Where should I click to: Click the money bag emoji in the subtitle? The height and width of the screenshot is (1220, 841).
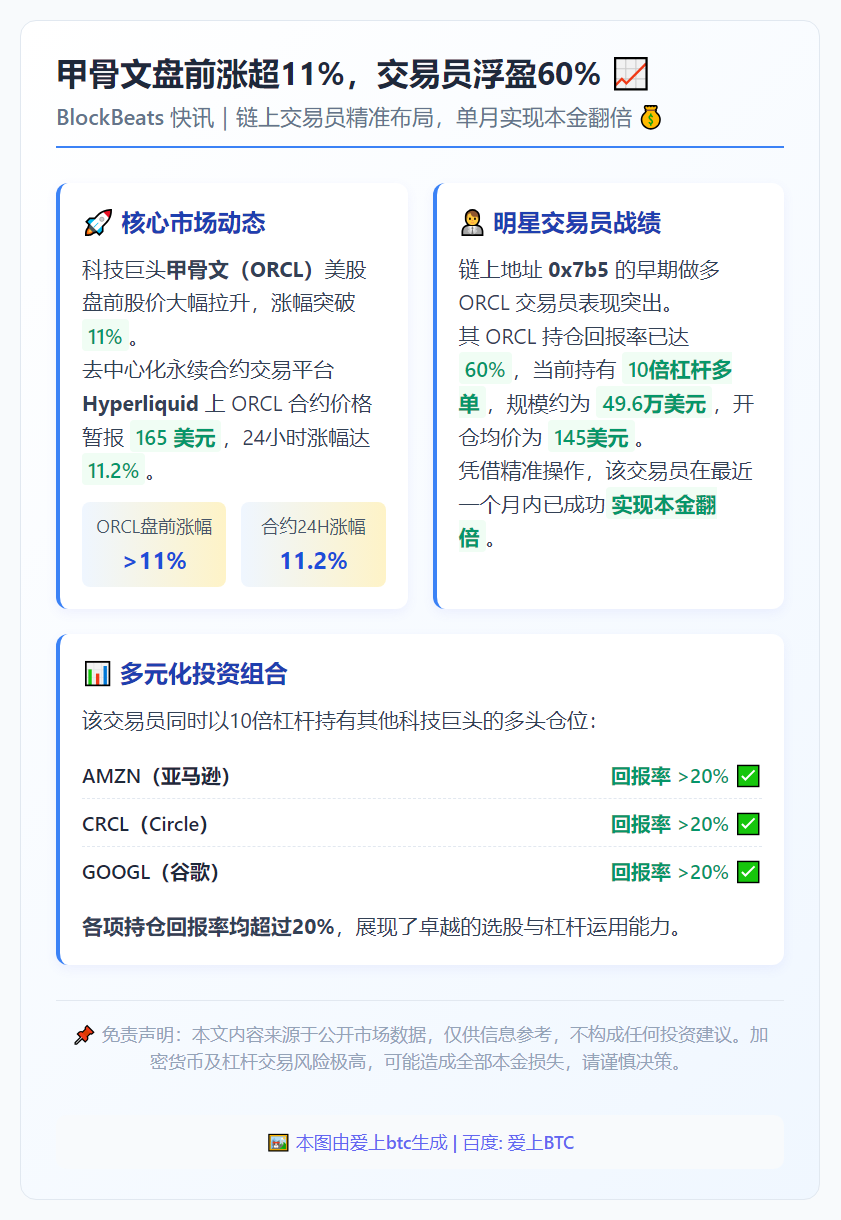click(x=651, y=118)
